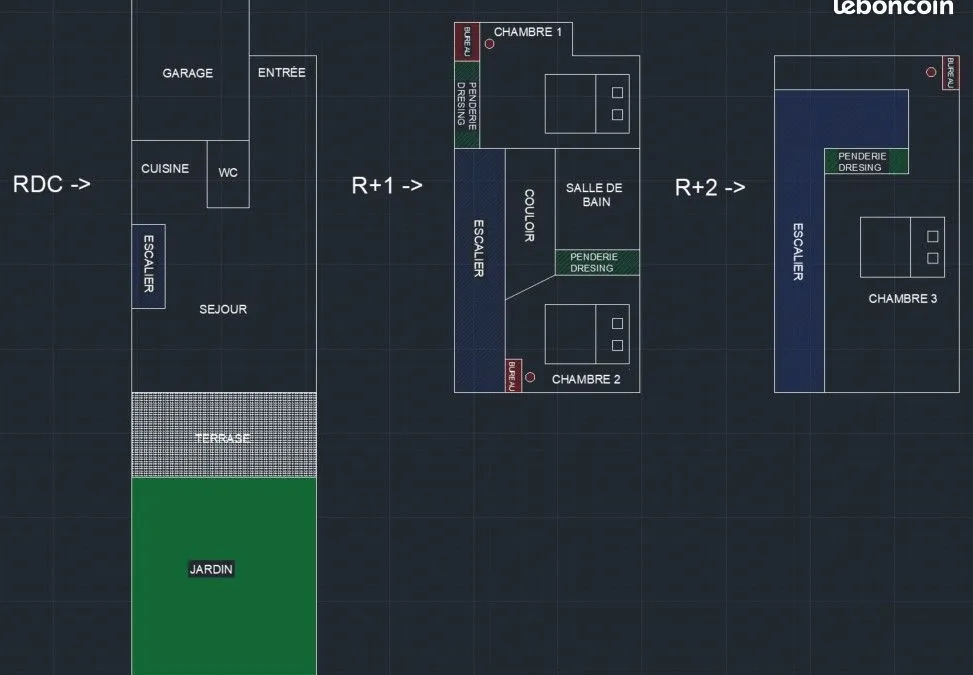Select the JARDIN label
This screenshot has width=973, height=675.
point(211,569)
